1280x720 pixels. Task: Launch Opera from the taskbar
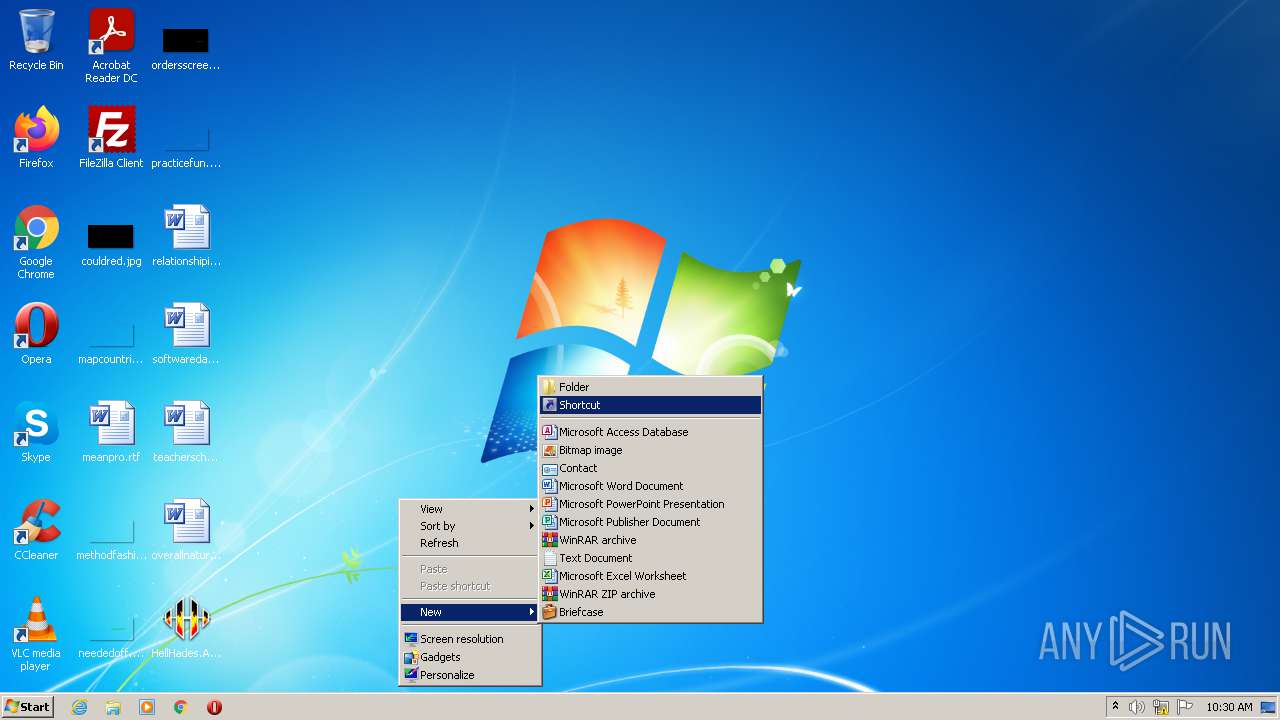pyautogui.click(x=214, y=707)
